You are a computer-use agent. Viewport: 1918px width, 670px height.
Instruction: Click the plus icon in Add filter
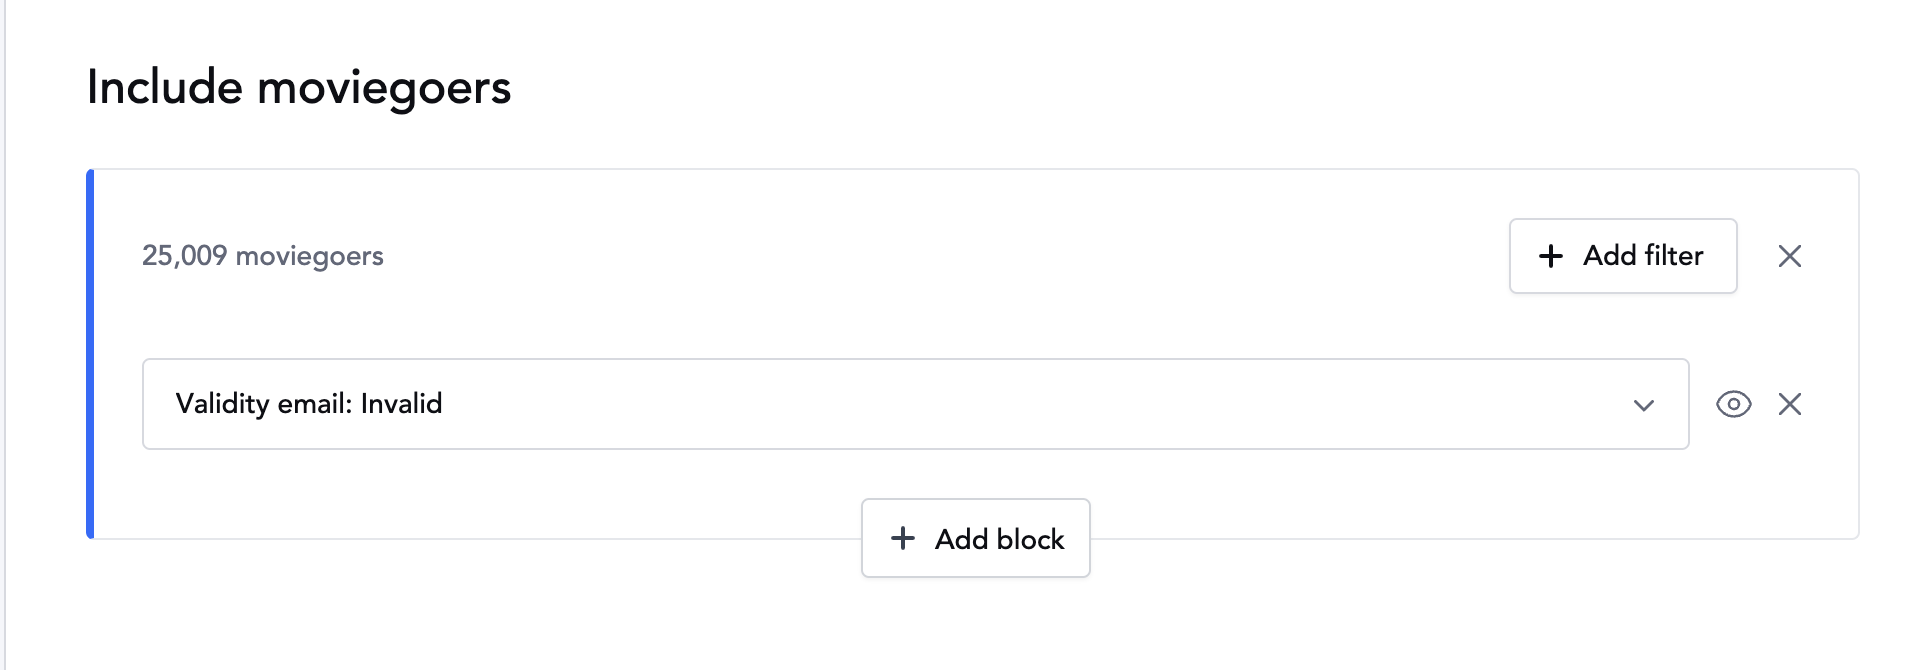pos(1551,256)
